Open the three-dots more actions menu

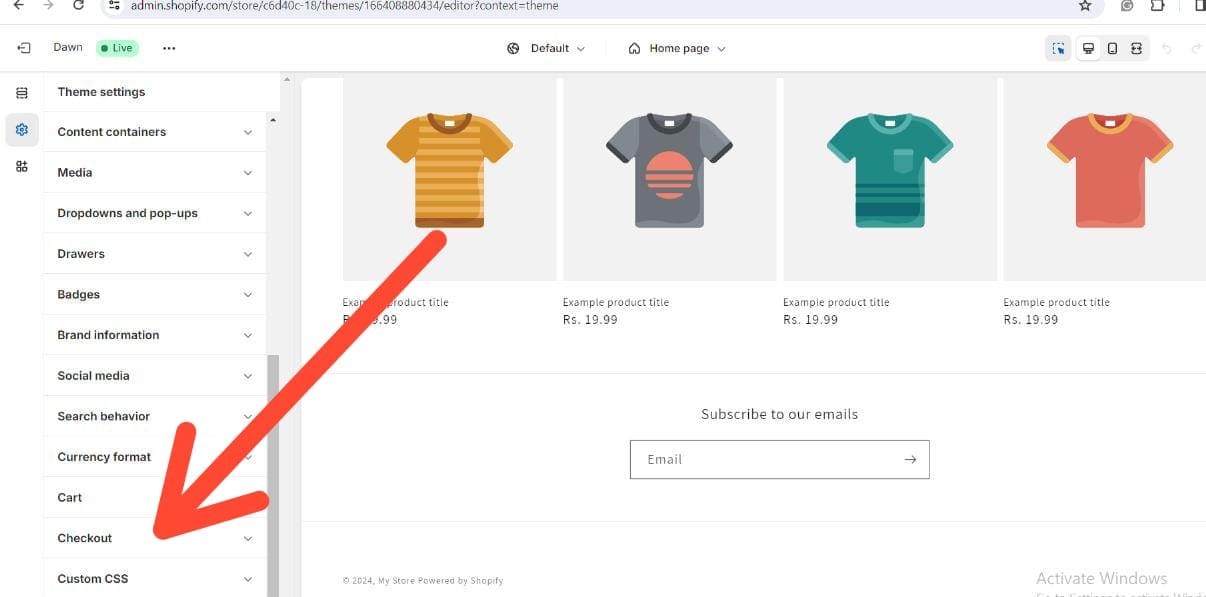(x=169, y=48)
